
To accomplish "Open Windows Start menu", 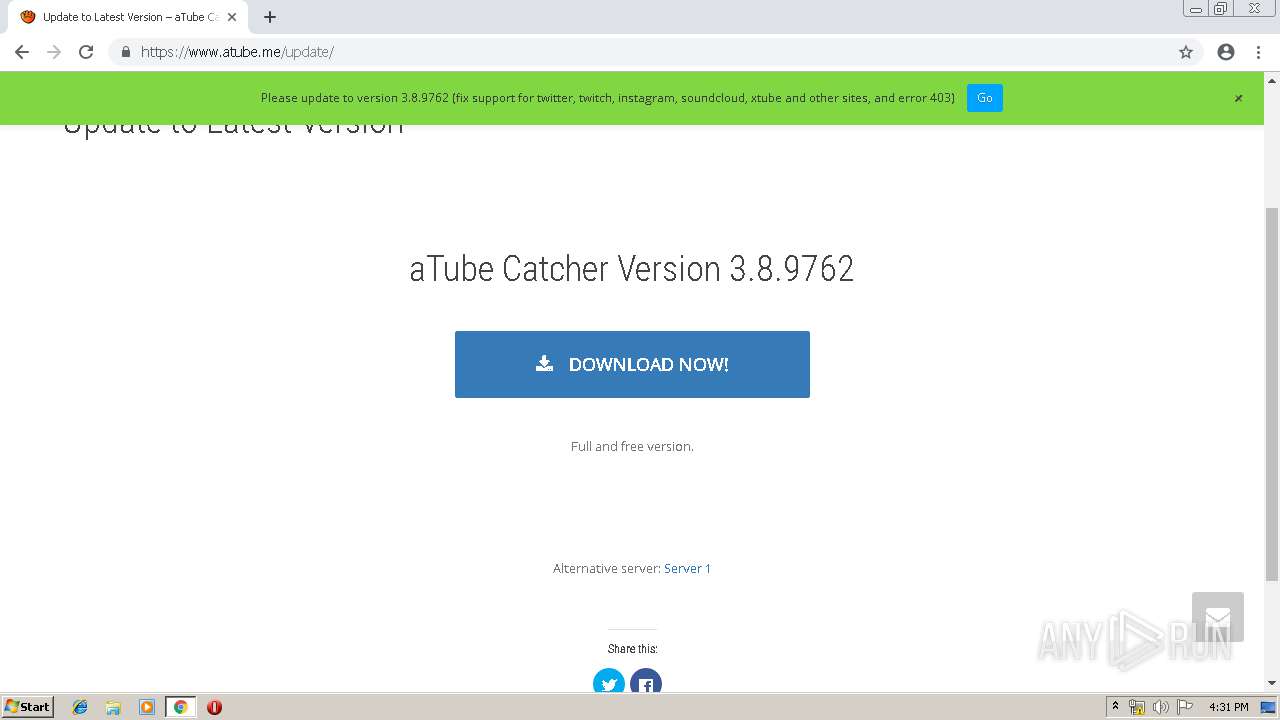I will [x=28, y=706].
